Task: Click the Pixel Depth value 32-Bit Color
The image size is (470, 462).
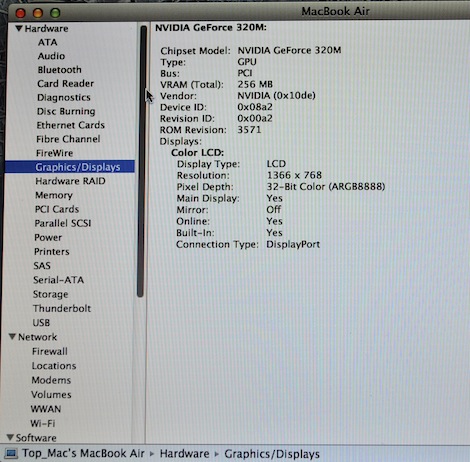Action: (326, 186)
